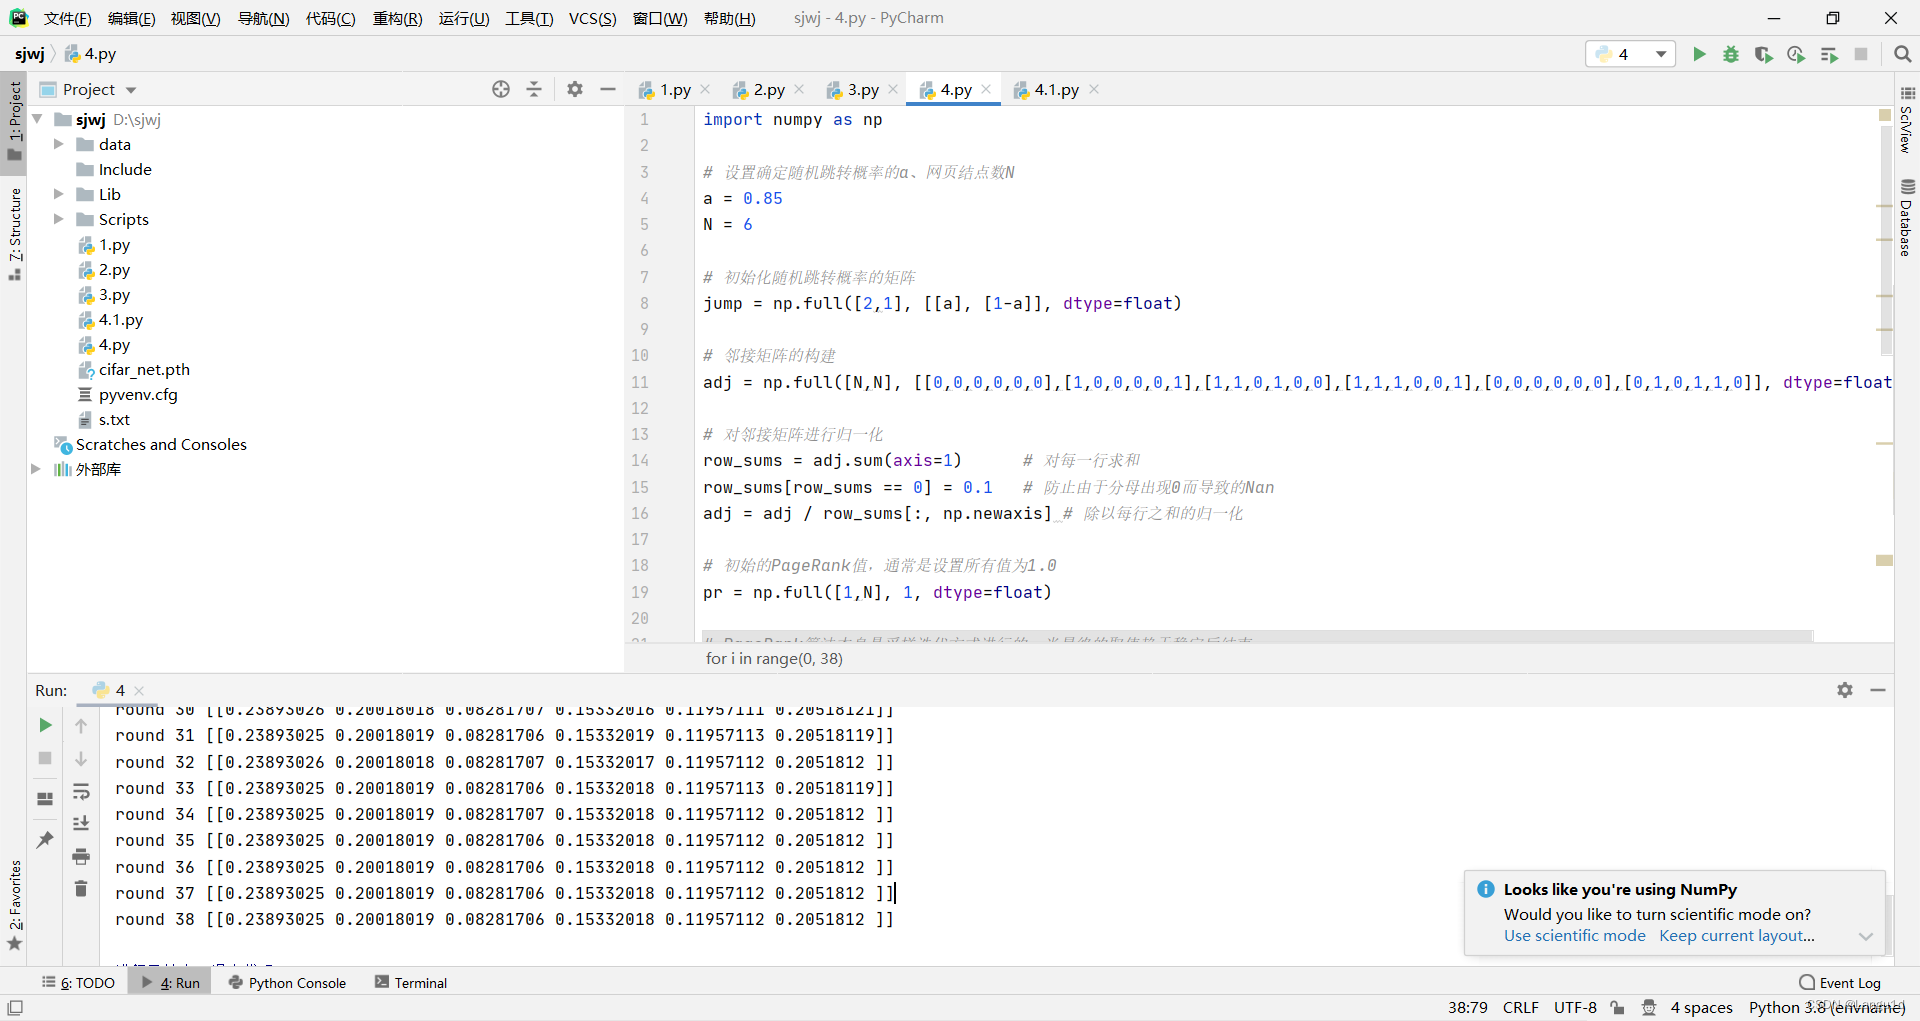Start debugging with the bug icon
The width and height of the screenshot is (1920, 1021).
tap(1732, 54)
